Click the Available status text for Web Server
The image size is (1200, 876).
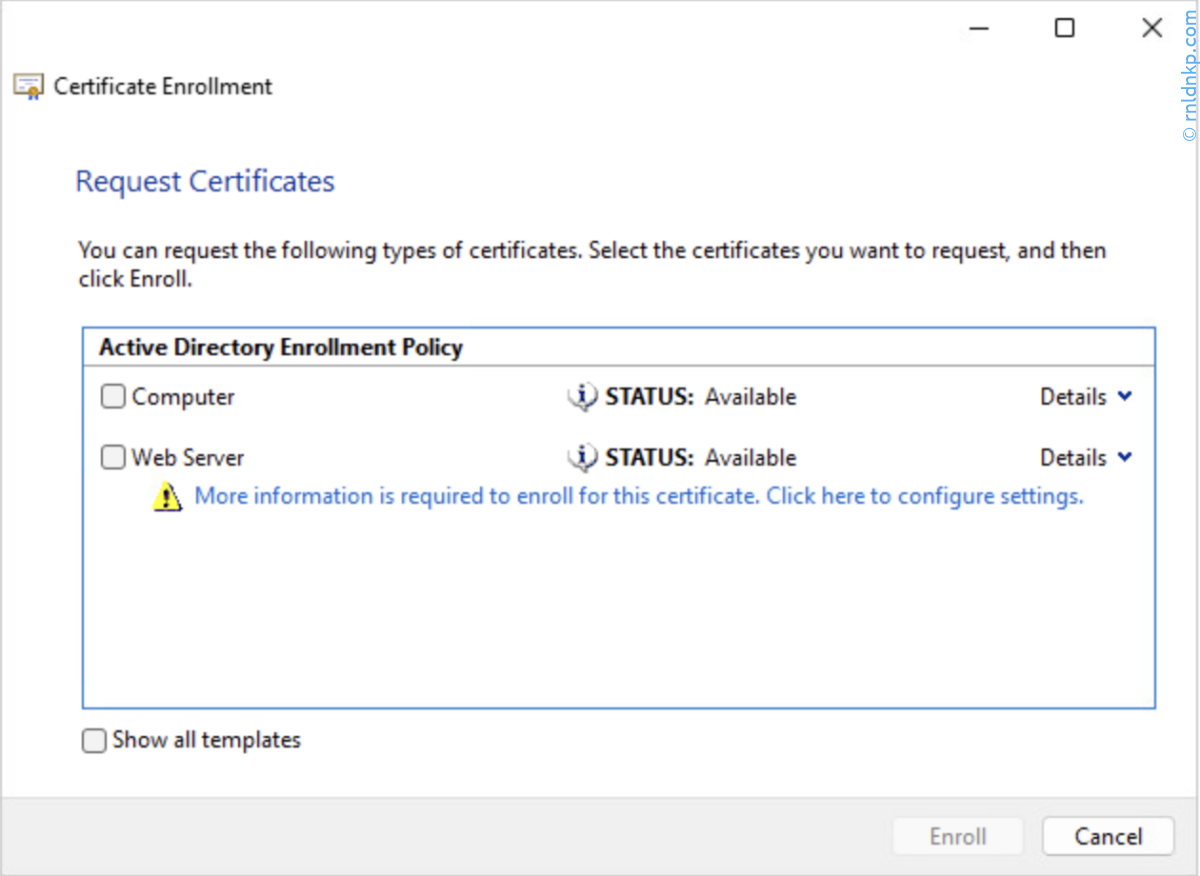click(750, 458)
